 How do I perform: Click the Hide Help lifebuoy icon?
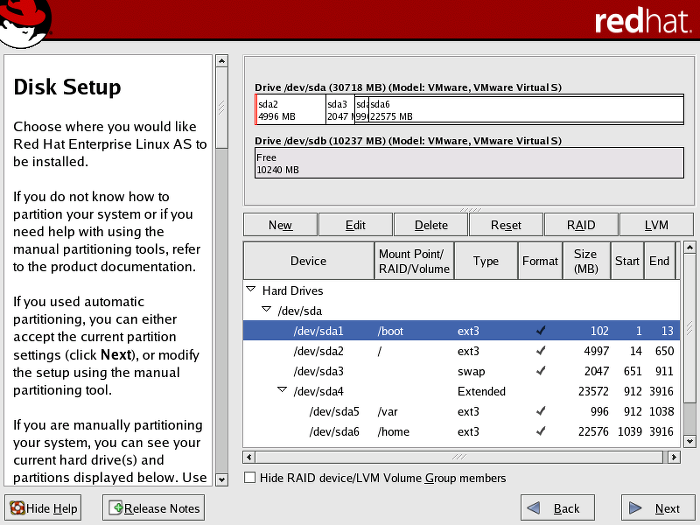pos(17,508)
